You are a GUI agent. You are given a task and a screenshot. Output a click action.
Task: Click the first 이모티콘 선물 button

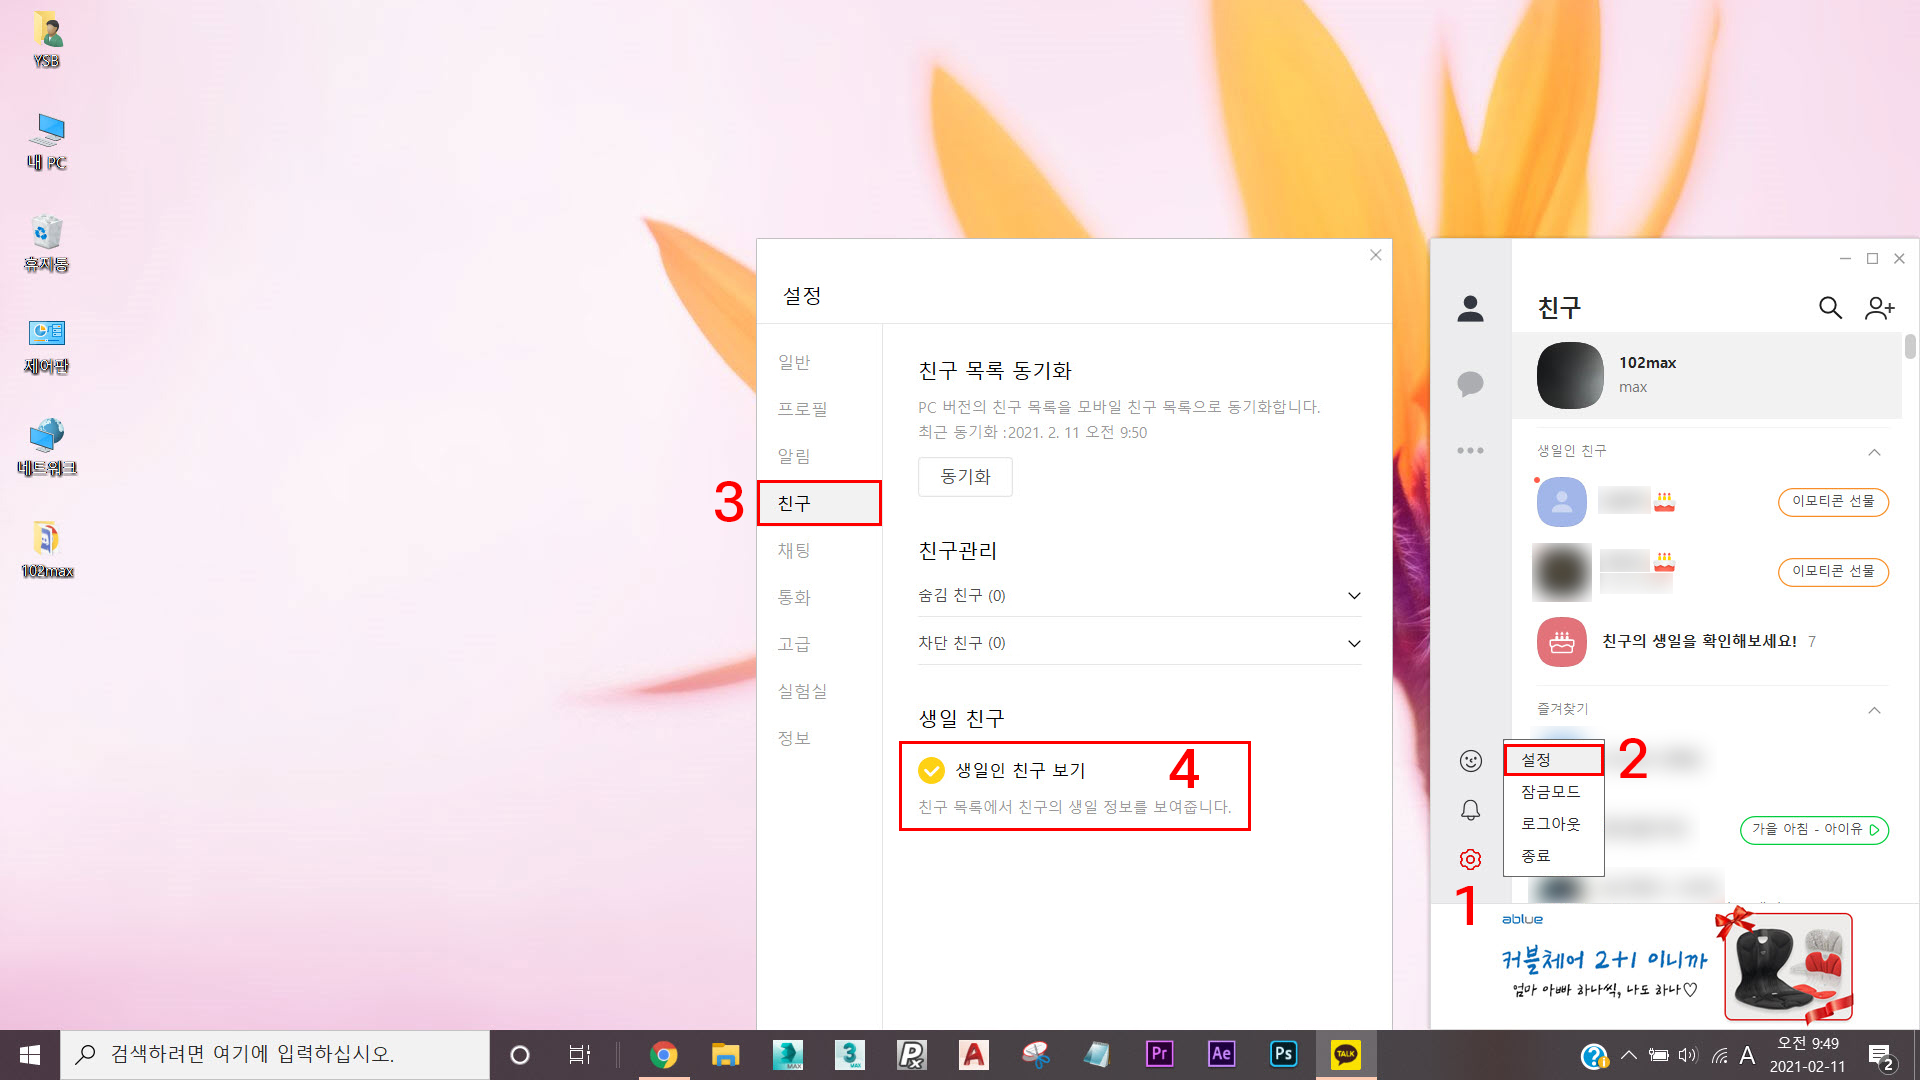coord(1832,501)
